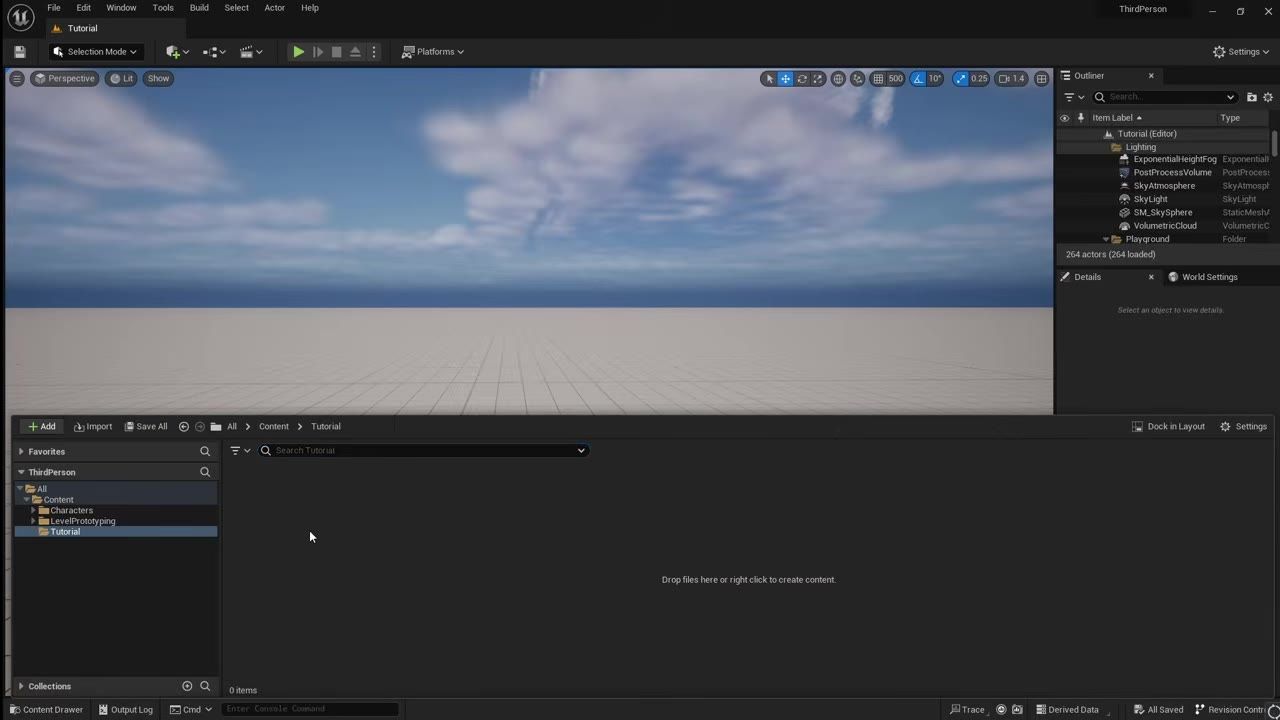
Task: Open the quick add content cube menu
Action: pyautogui.click(x=177, y=52)
